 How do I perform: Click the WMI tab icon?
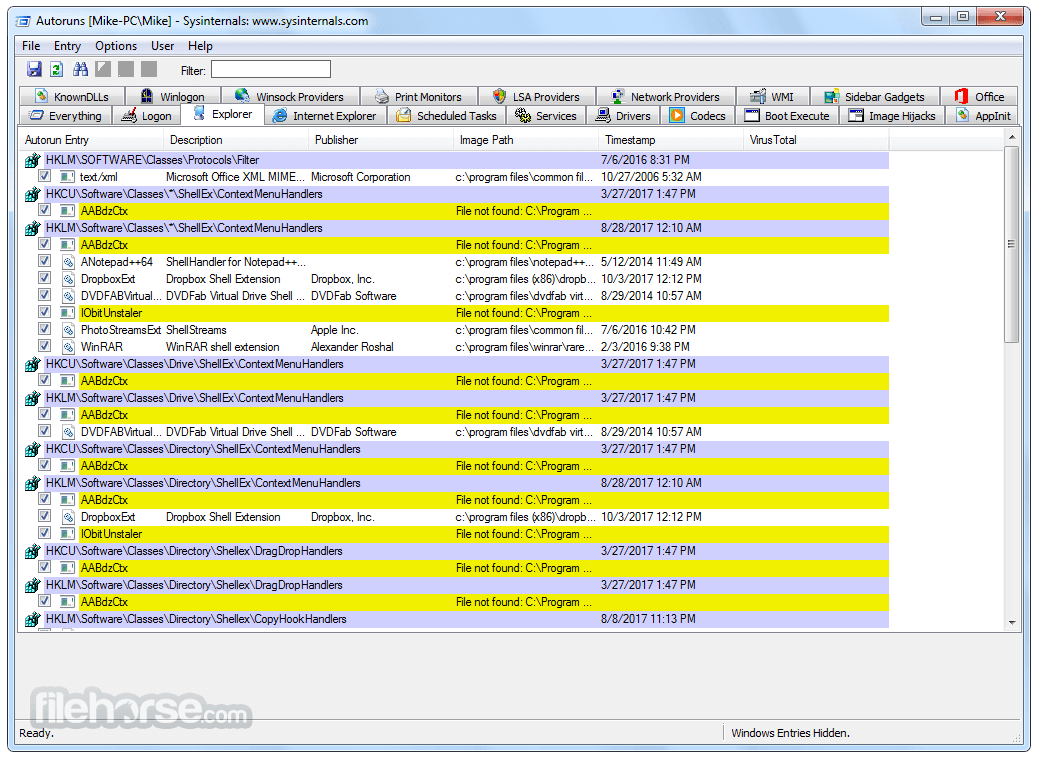(758, 96)
